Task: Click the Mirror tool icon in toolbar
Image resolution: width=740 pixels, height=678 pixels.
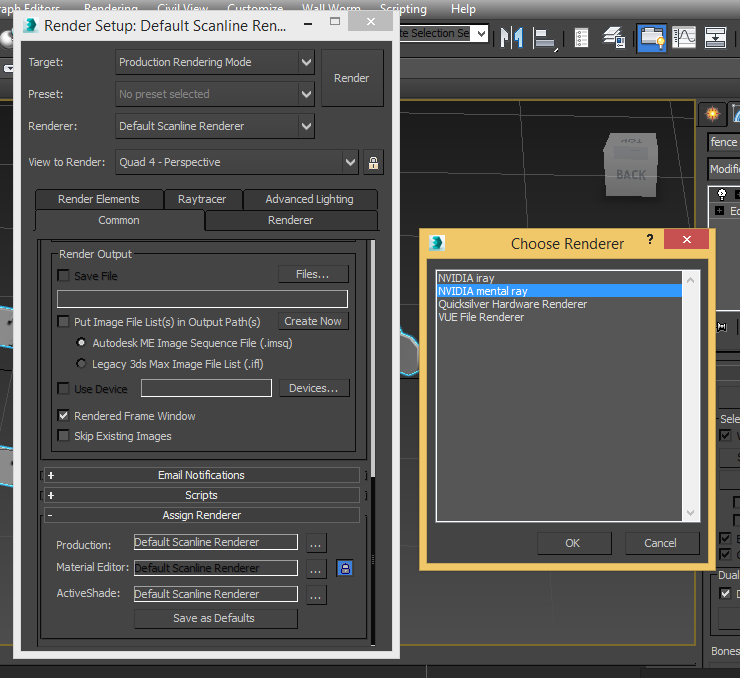Action: [x=512, y=38]
